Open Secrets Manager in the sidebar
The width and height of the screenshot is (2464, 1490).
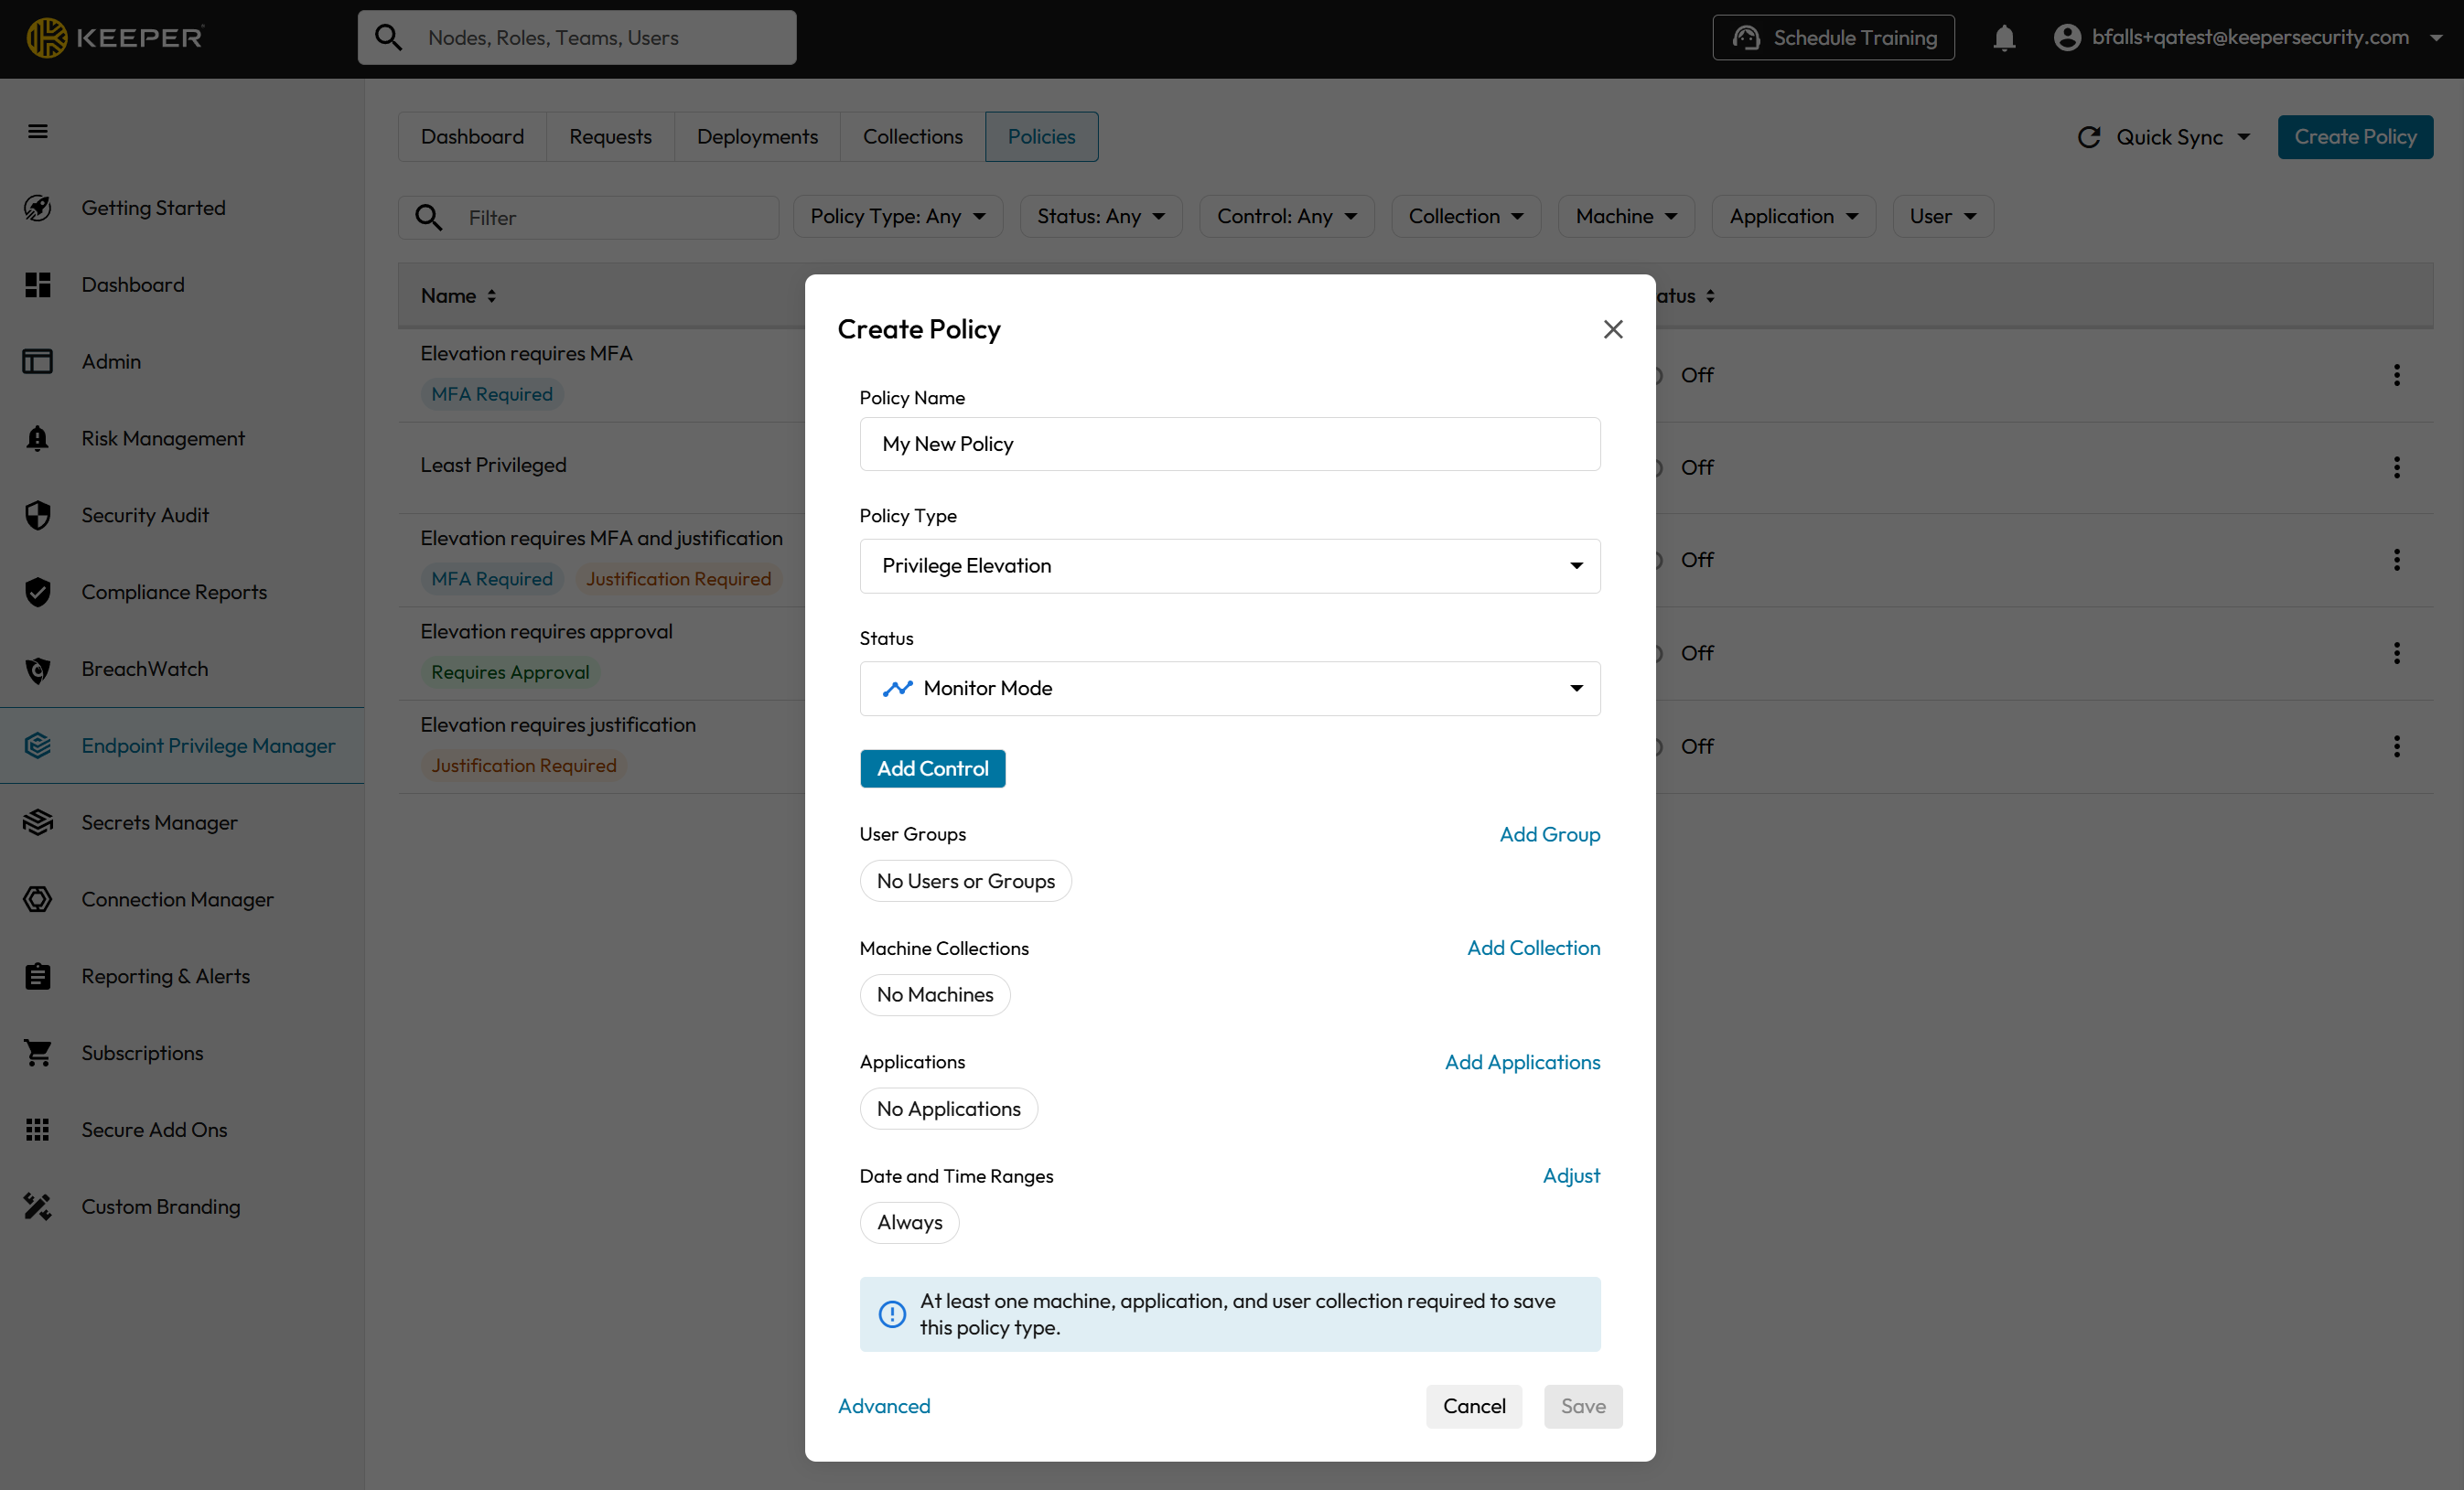(159, 822)
